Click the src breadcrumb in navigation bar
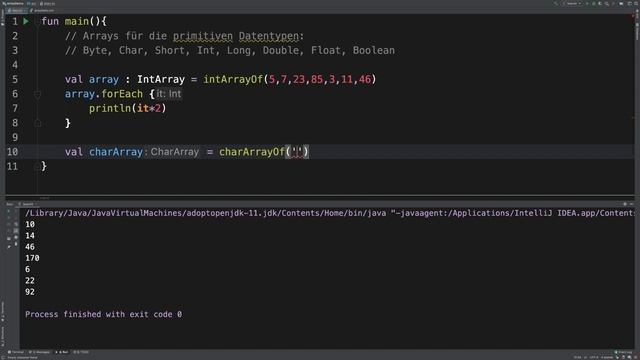 [x=31, y=3]
